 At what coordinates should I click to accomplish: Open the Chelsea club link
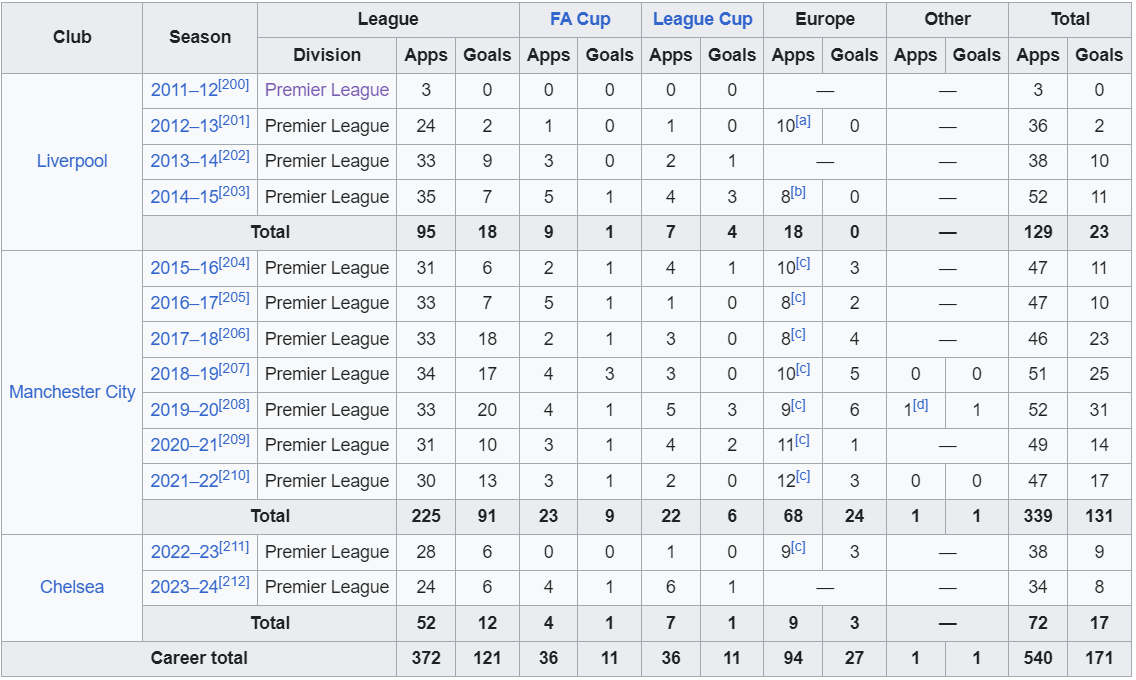[x=72, y=587]
